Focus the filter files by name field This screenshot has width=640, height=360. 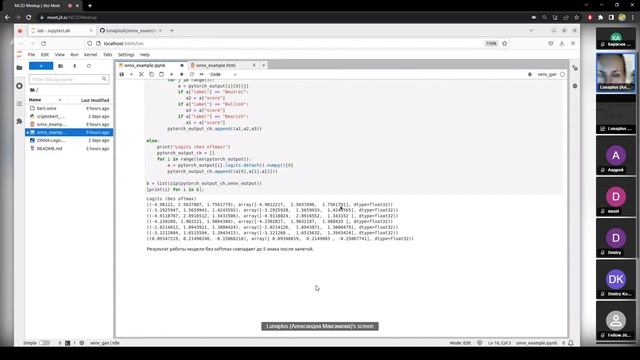[69, 79]
